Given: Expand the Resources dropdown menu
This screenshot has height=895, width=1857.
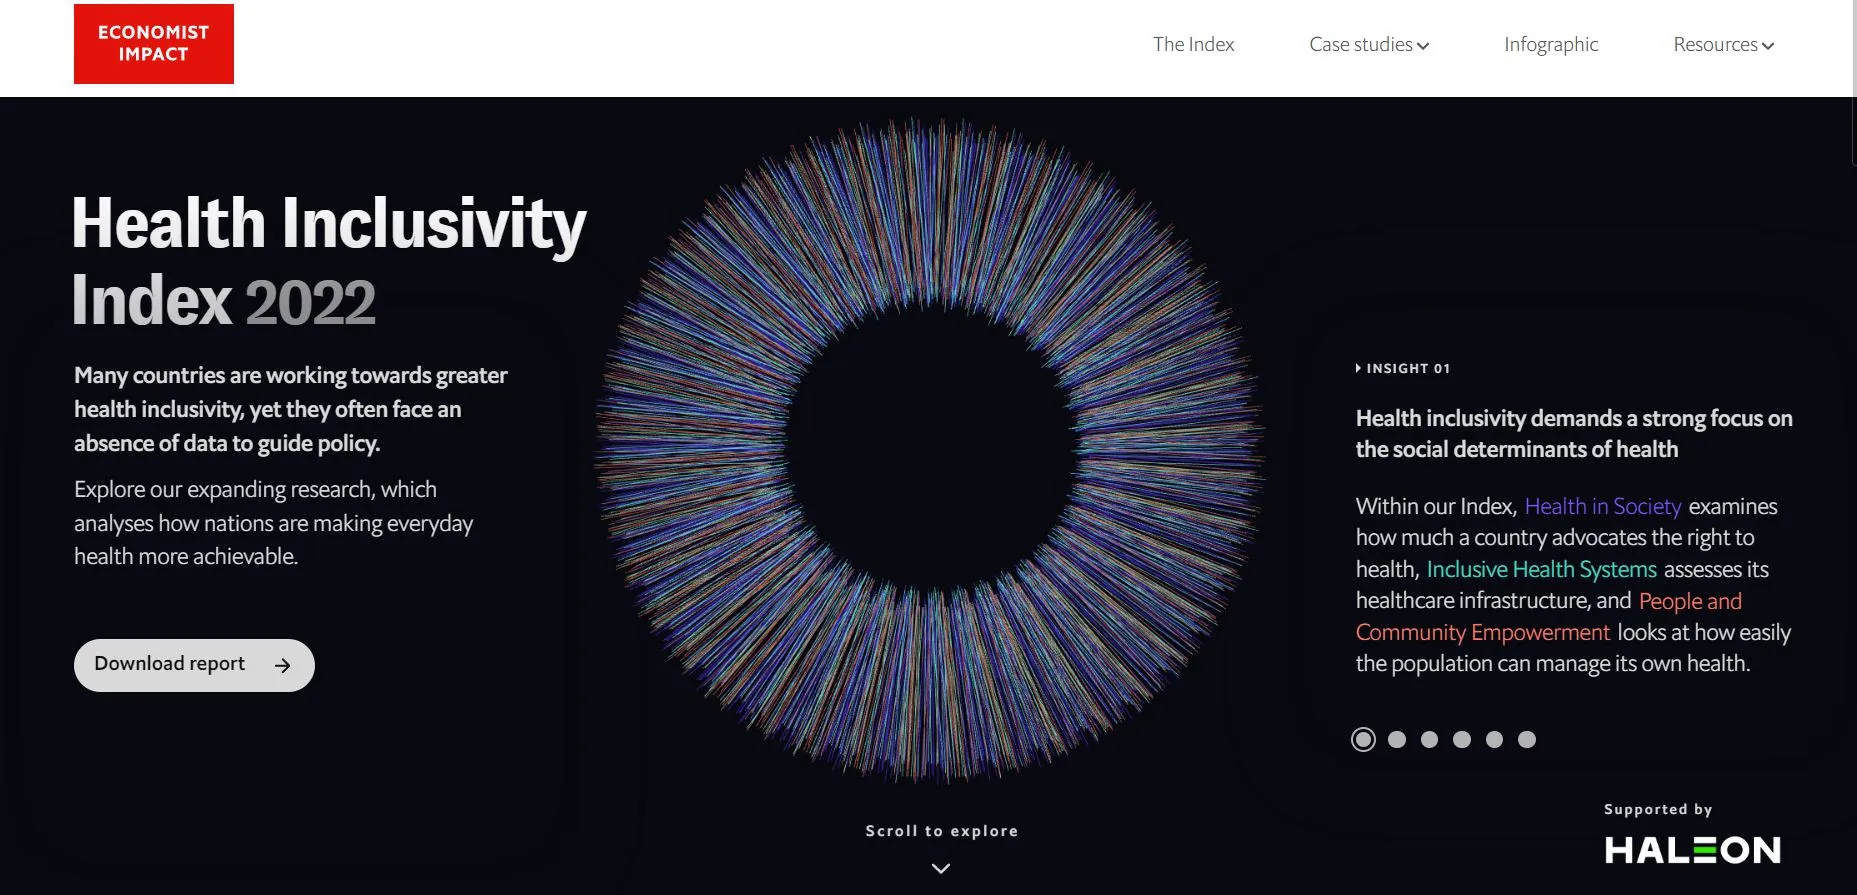Looking at the screenshot, I should point(1723,45).
